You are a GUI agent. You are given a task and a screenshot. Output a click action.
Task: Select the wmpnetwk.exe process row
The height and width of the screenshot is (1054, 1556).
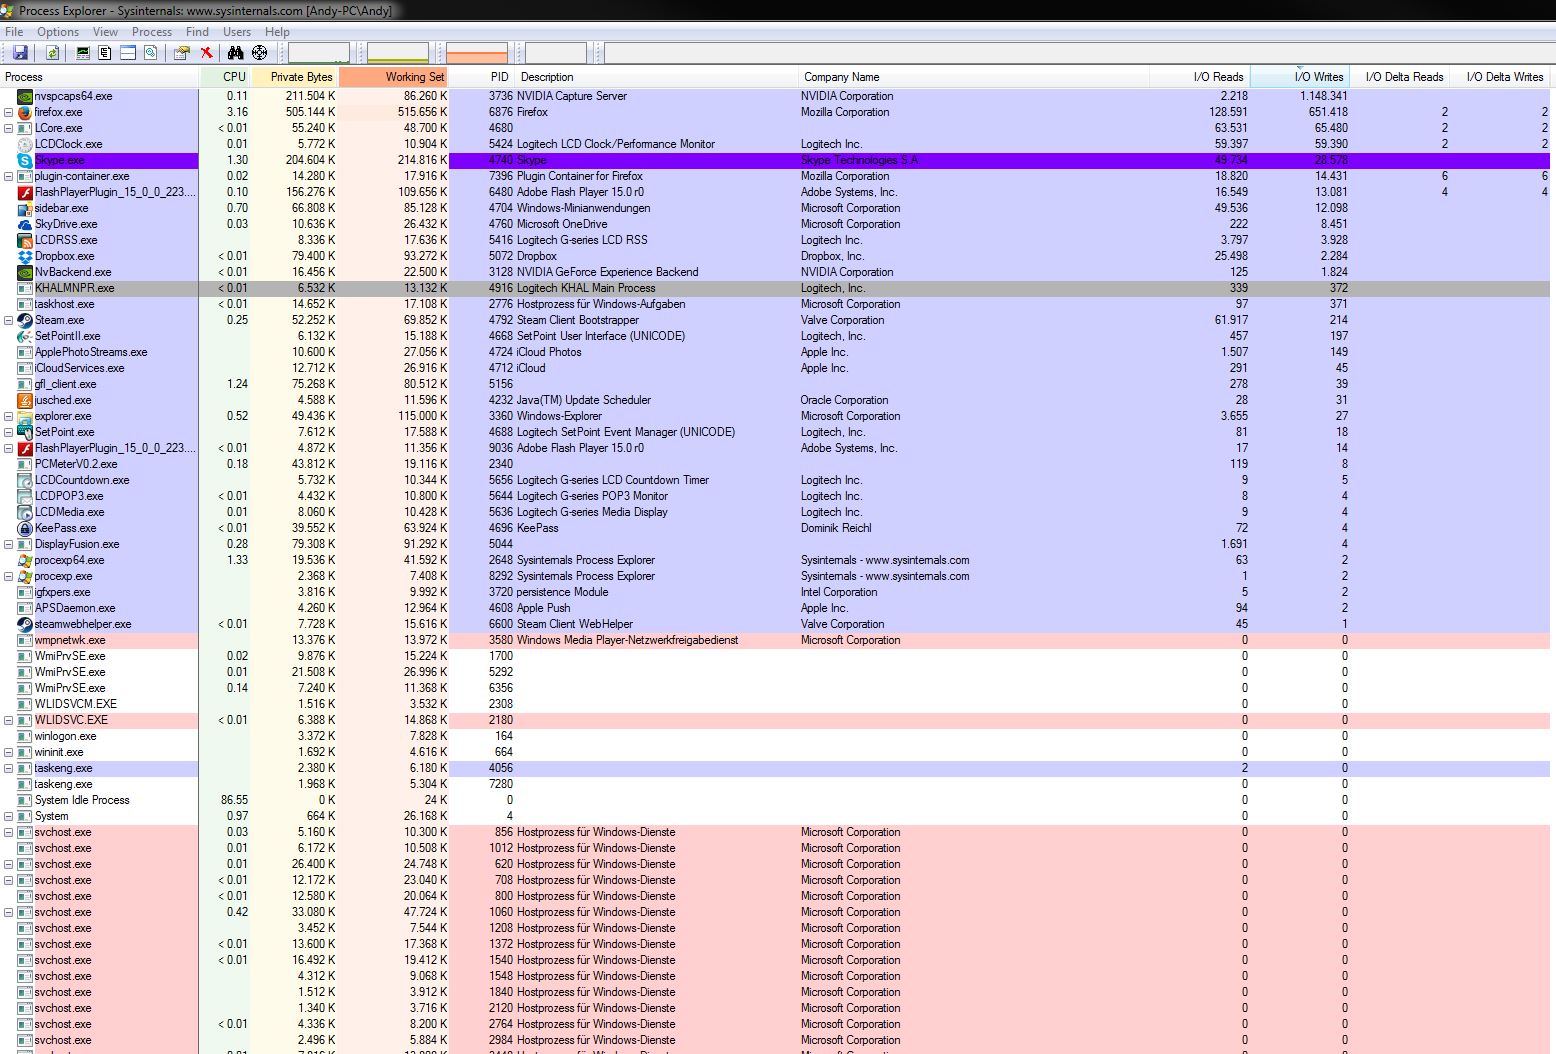(x=775, y=640)
